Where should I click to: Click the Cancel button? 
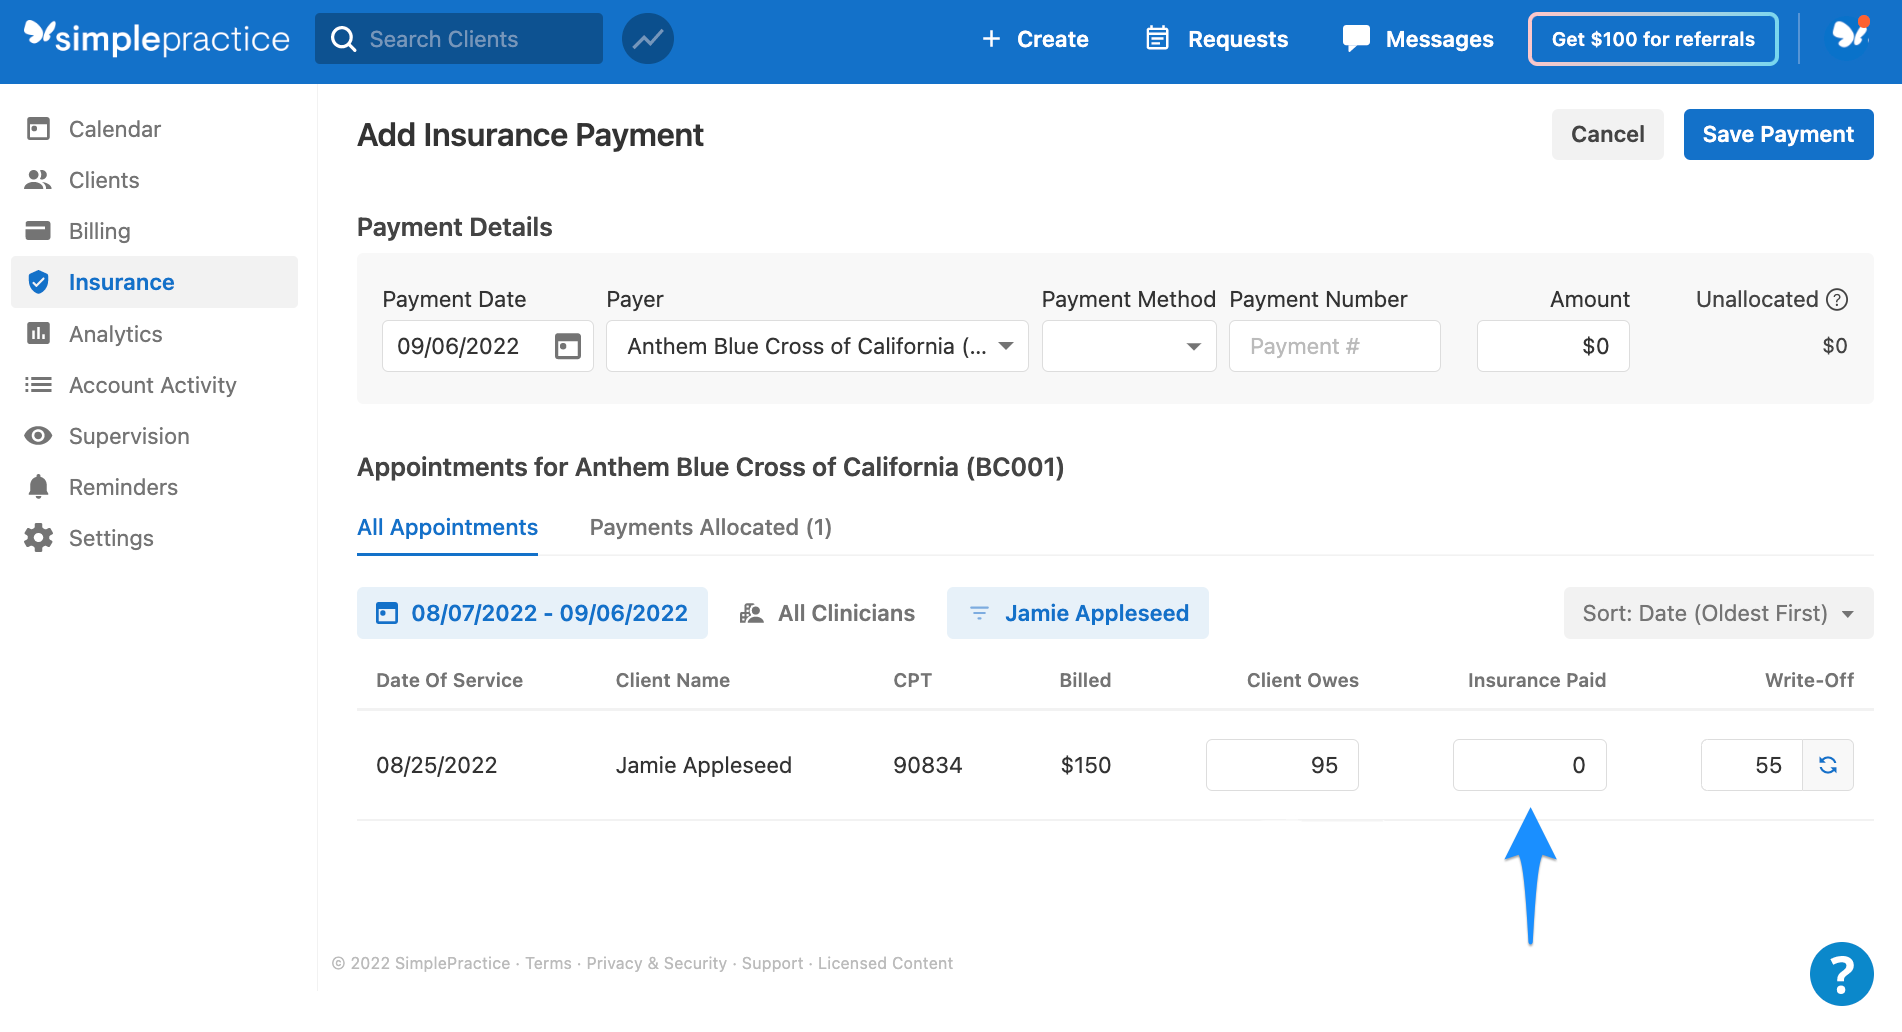pyautogui.click(x=1607, y=134)
